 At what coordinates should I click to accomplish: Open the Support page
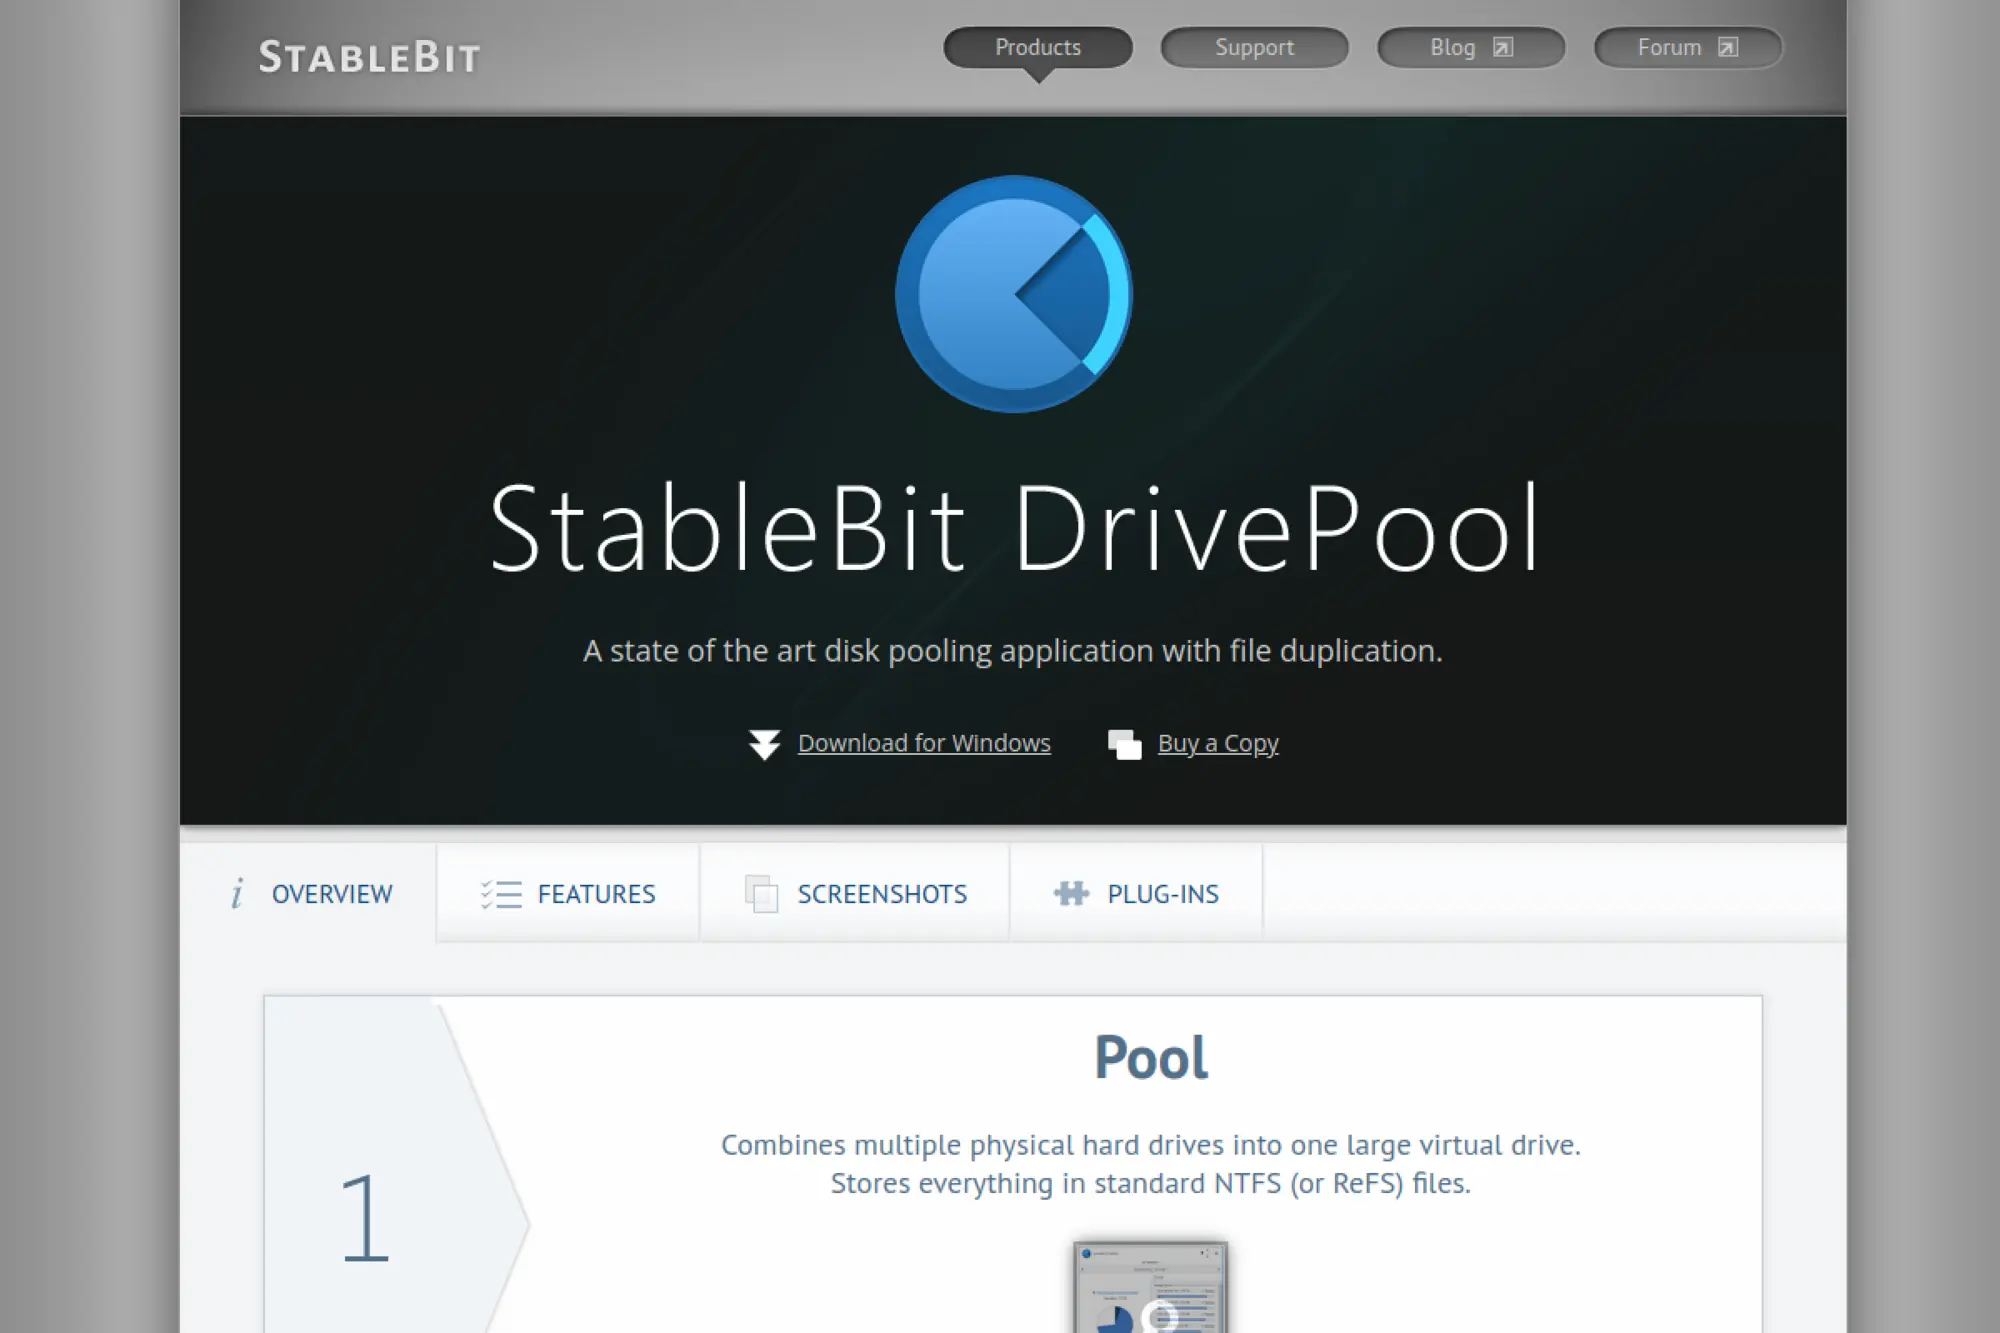coord(1253,46)
